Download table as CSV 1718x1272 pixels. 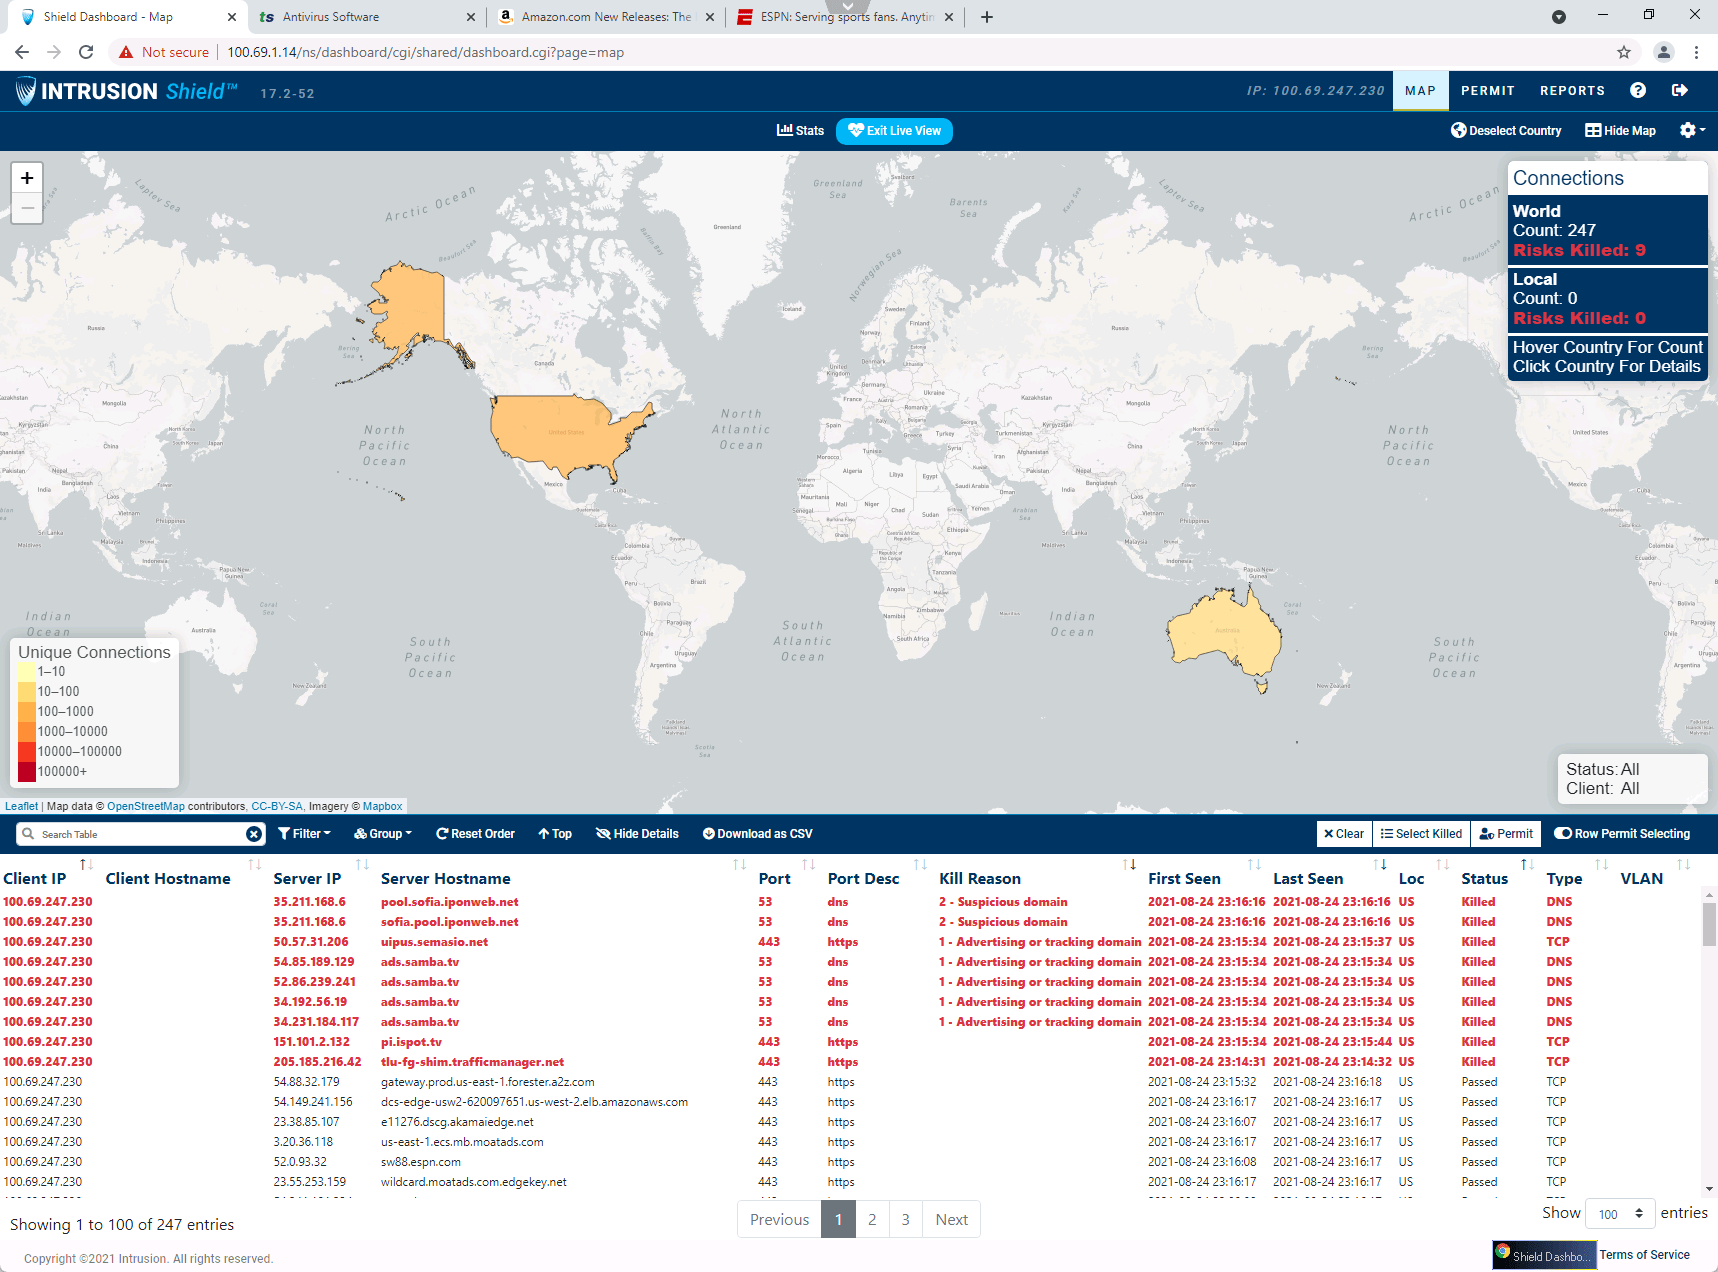tap(757, 834)
